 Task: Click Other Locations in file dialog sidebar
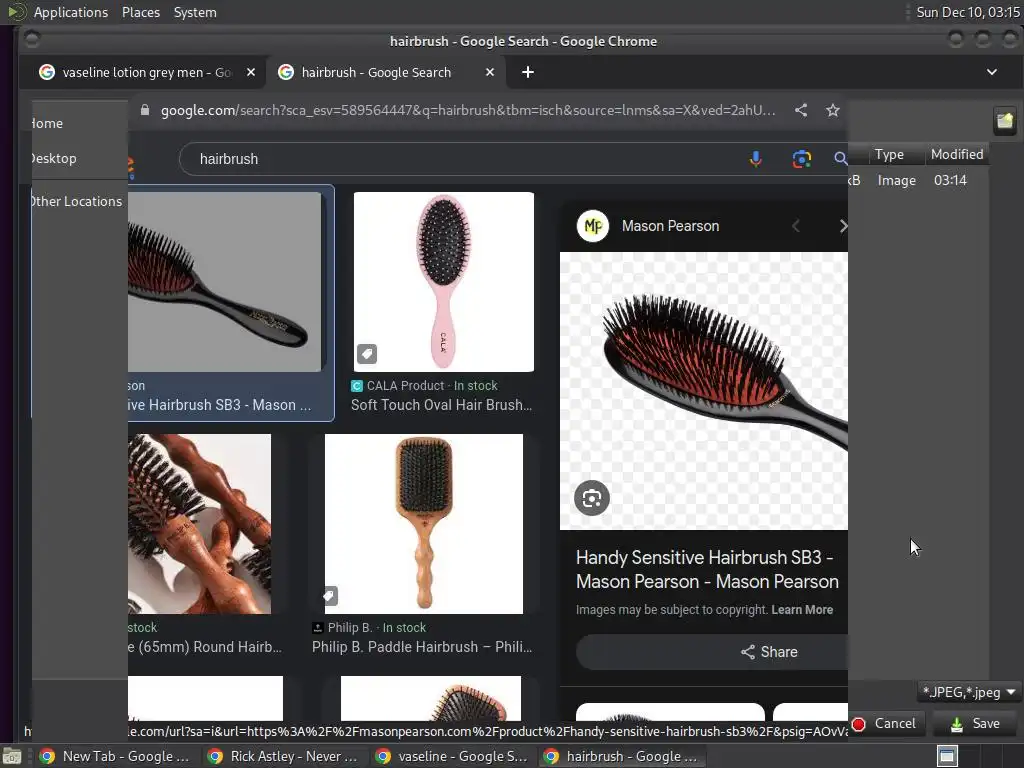click(76, 201)
